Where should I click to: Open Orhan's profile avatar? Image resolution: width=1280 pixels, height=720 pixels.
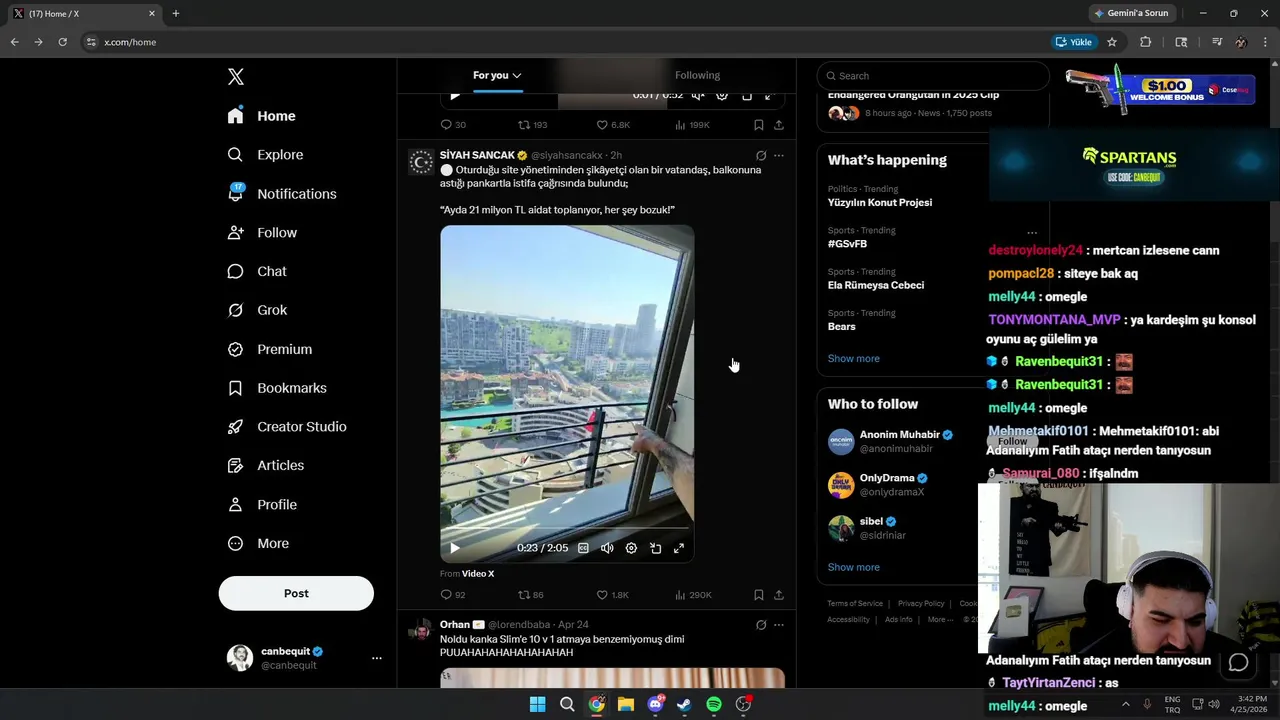pyautogui.click(x=421, y=630)
